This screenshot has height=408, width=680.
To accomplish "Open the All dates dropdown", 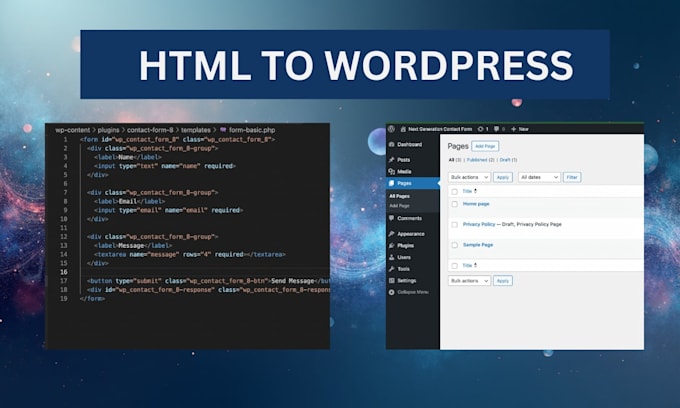I will (539, 177).
